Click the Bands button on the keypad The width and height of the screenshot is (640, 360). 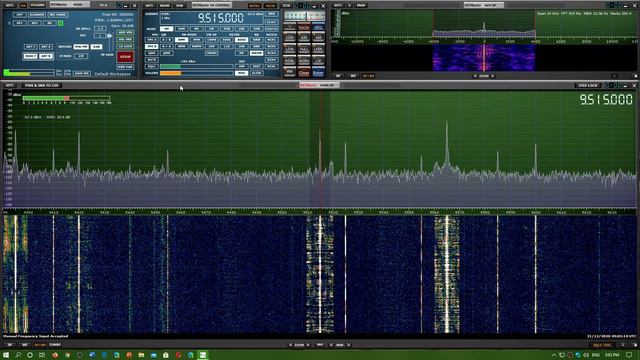pyautogui.click(x=304, y=27)
